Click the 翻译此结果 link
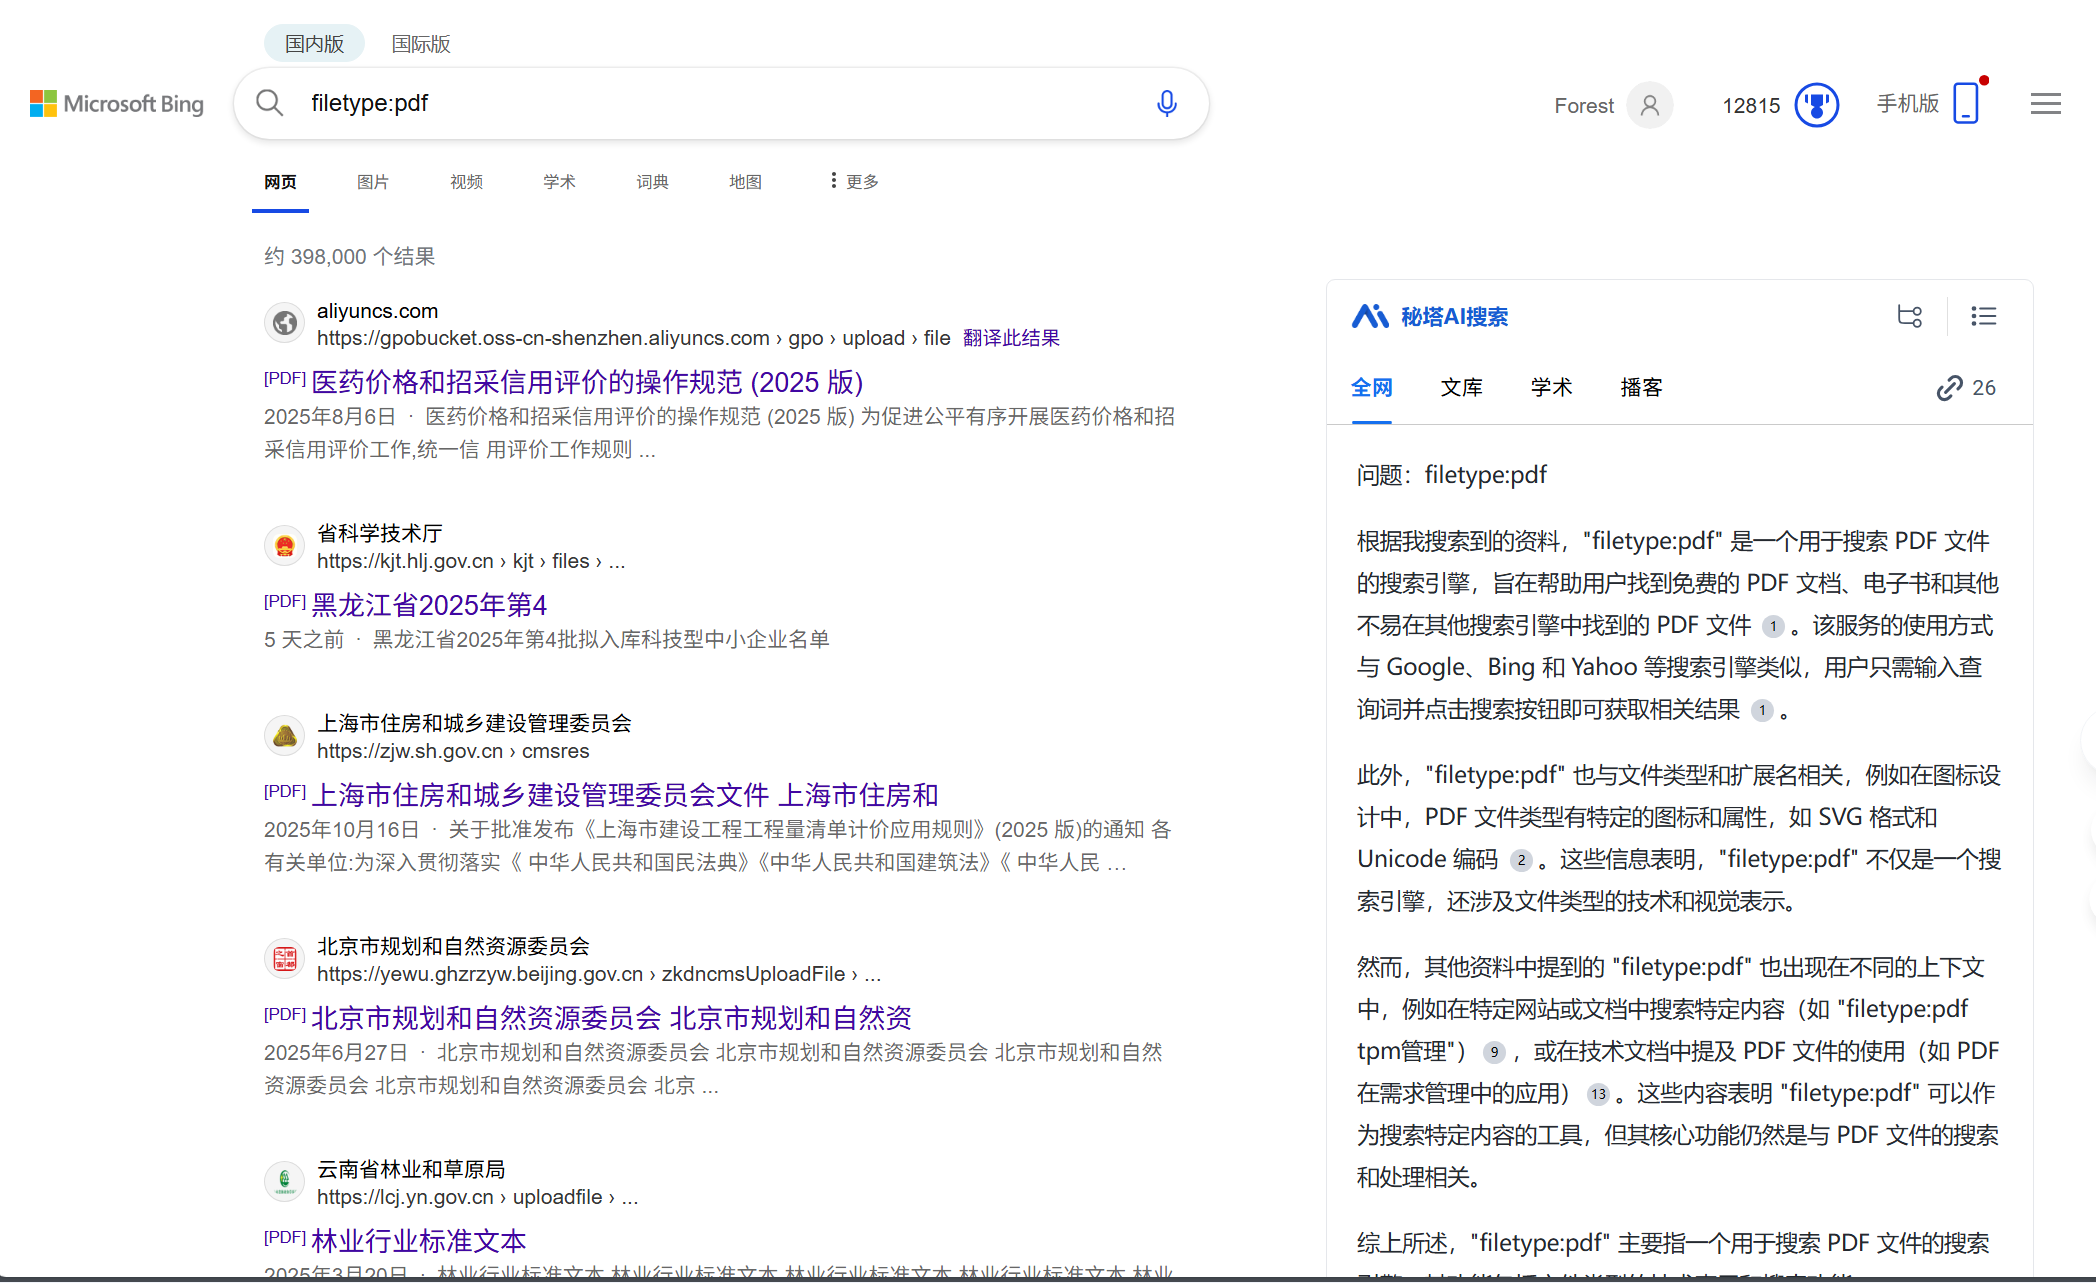Screen dimensions: 2096x1283 (x=1010, y=338)
